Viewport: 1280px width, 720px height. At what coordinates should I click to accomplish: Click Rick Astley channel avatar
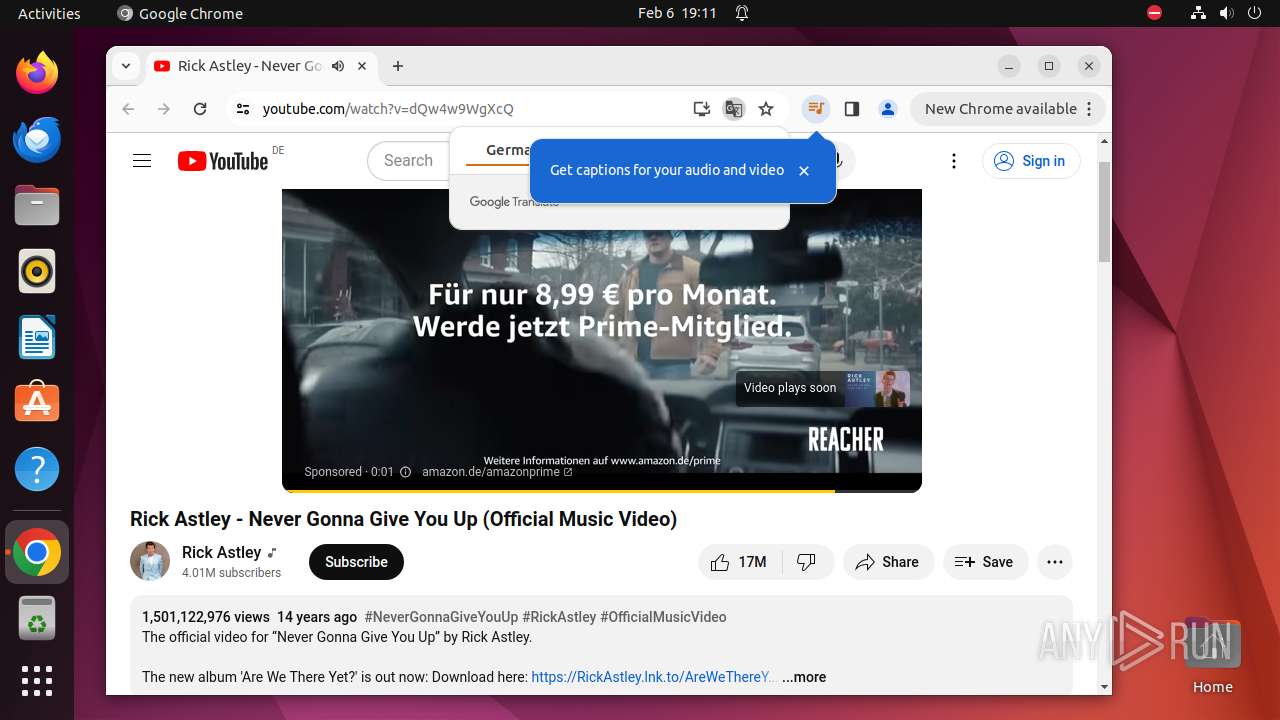pyautogui.click(x=150, y=561)
